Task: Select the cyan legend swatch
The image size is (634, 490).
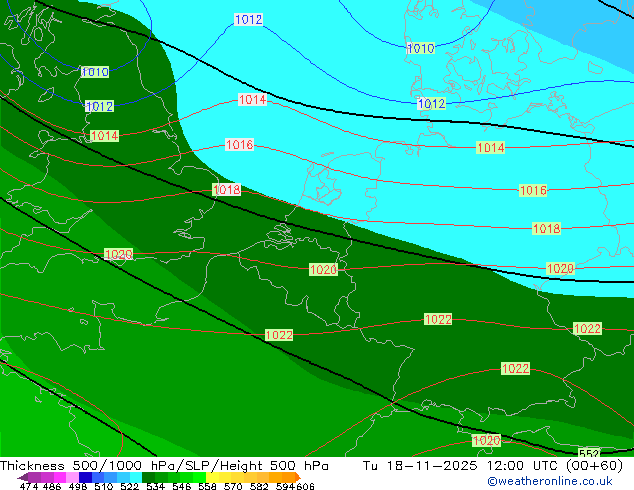Action: pyautogui.click(x=136, y=477)
